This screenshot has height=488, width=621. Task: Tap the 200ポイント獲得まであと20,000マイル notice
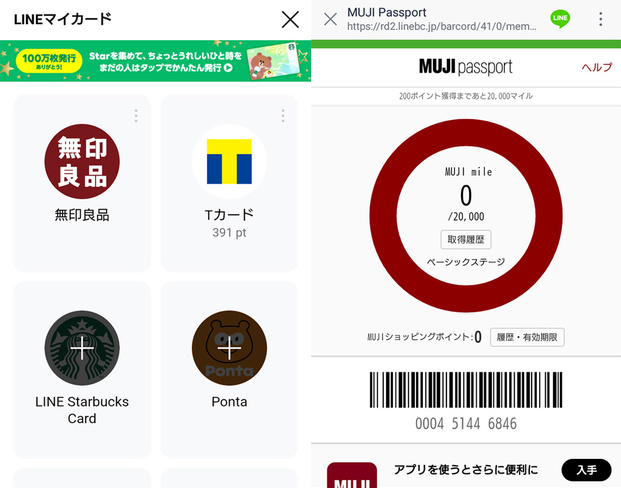(x=466, y=96)
